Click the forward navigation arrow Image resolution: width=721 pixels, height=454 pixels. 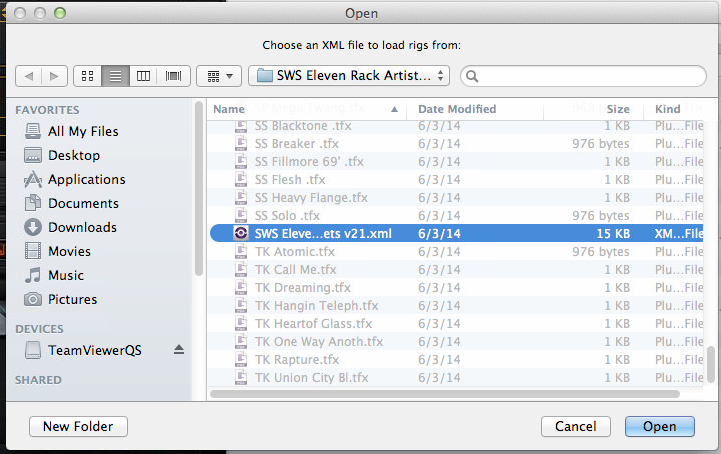click(x=55, y=75)
